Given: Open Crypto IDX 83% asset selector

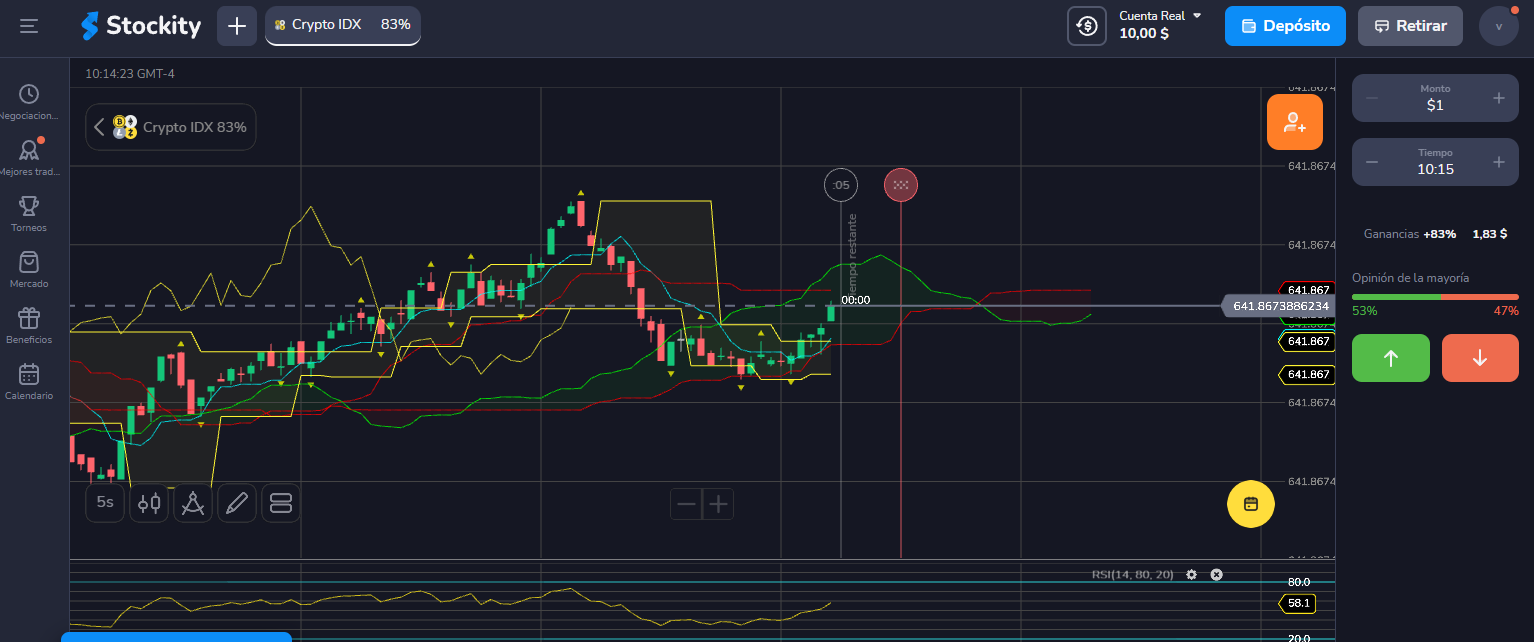Looking at the screenshot, I should (x=171, y=127).
